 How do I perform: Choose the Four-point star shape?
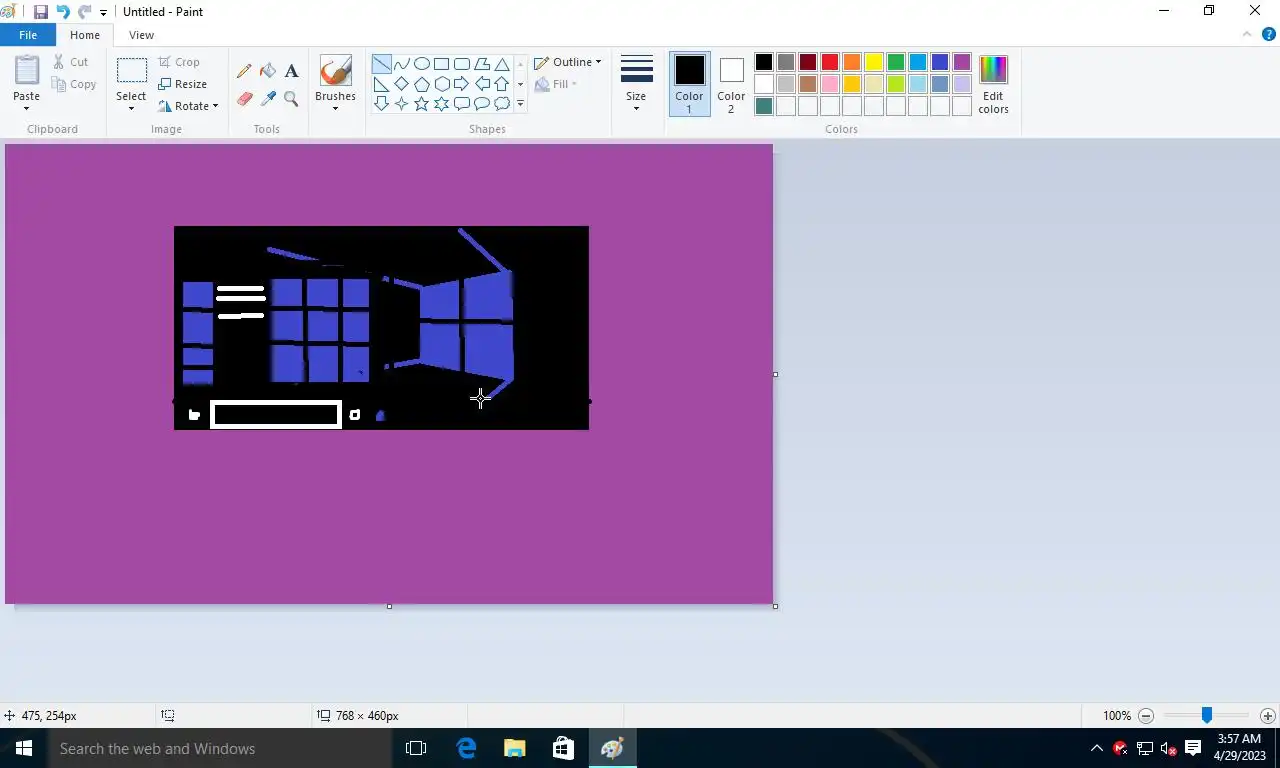401,104
